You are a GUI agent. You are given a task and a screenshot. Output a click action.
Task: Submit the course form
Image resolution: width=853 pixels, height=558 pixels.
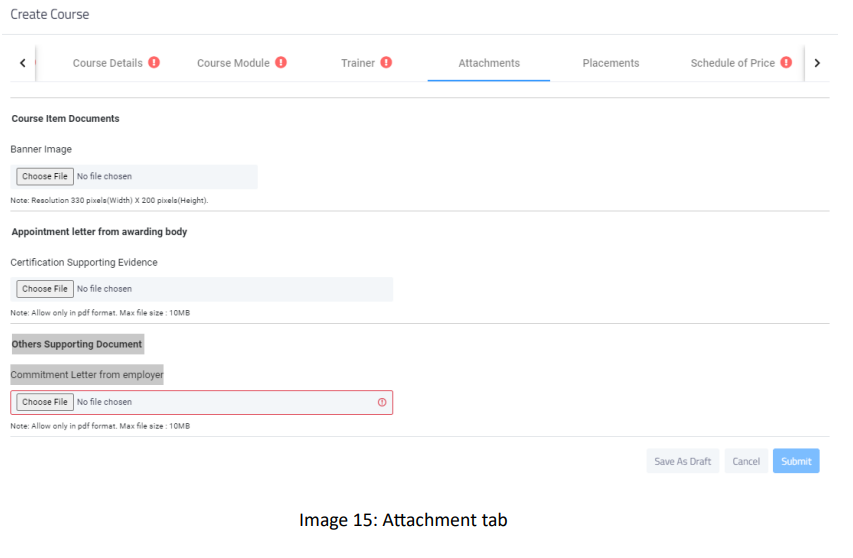click(x=796, y=461)
